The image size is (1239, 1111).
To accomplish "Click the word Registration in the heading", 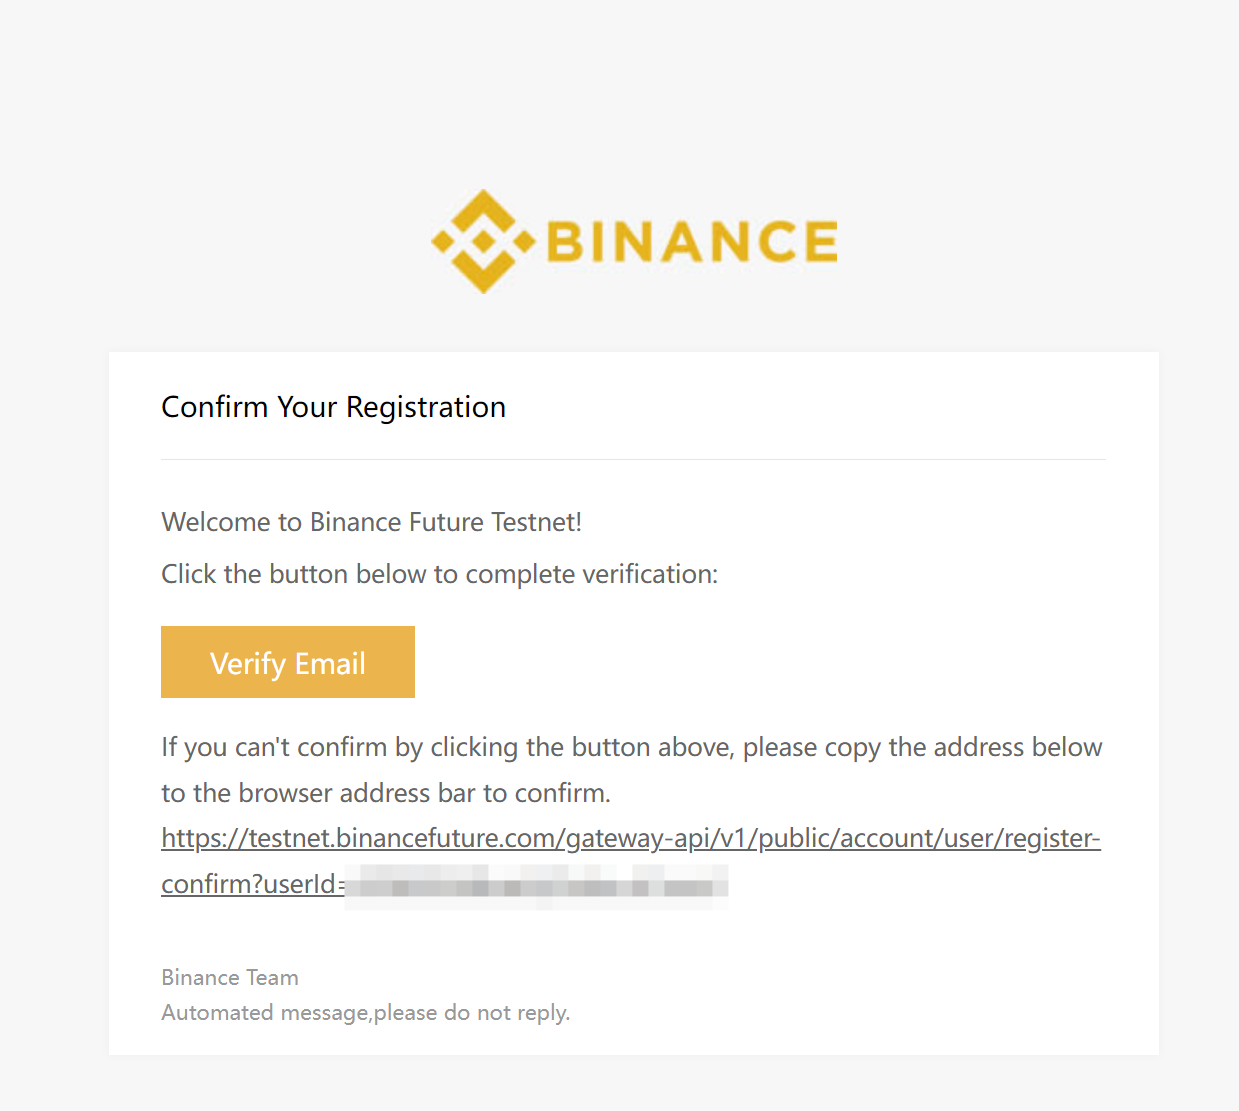I will (426, 407).
